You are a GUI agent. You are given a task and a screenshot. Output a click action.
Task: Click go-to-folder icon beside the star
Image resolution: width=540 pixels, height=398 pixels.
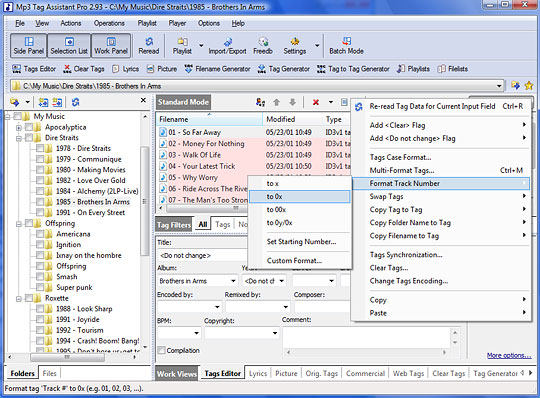(x=515, y=85)
